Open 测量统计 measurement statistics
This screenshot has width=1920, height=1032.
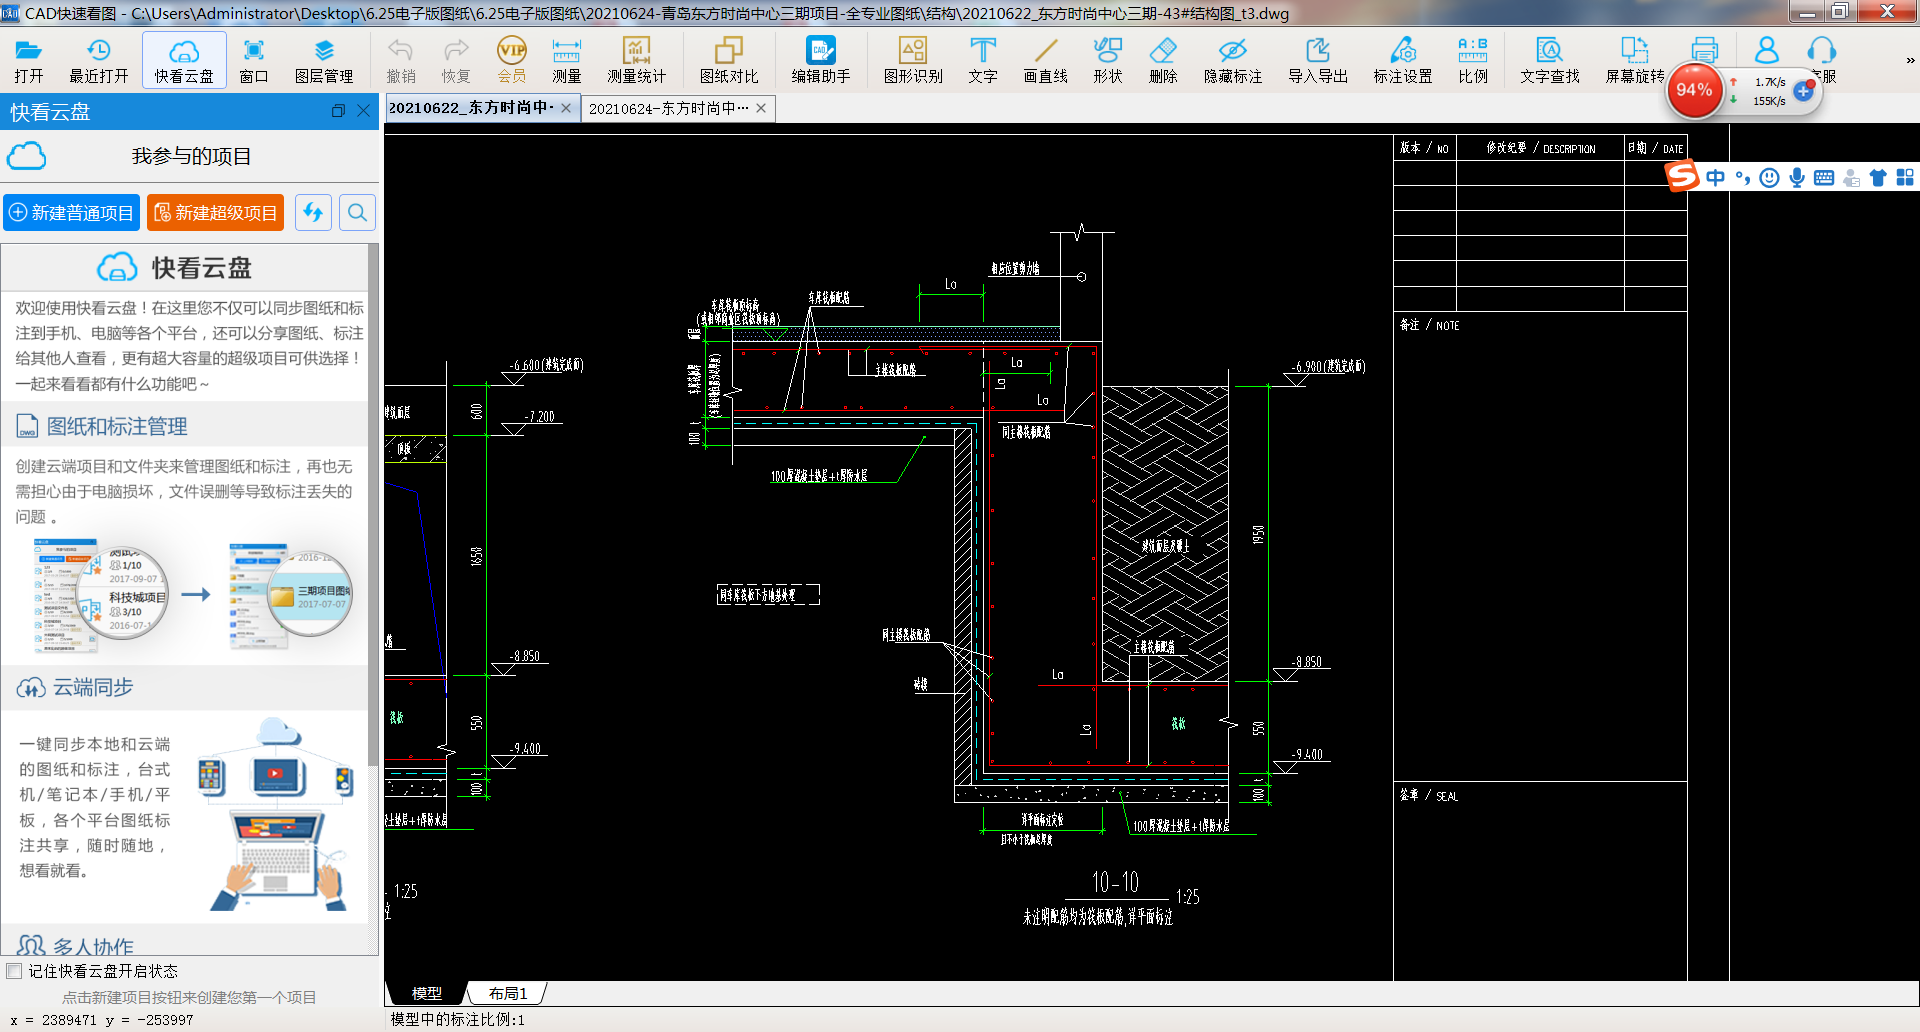(636, 60)
